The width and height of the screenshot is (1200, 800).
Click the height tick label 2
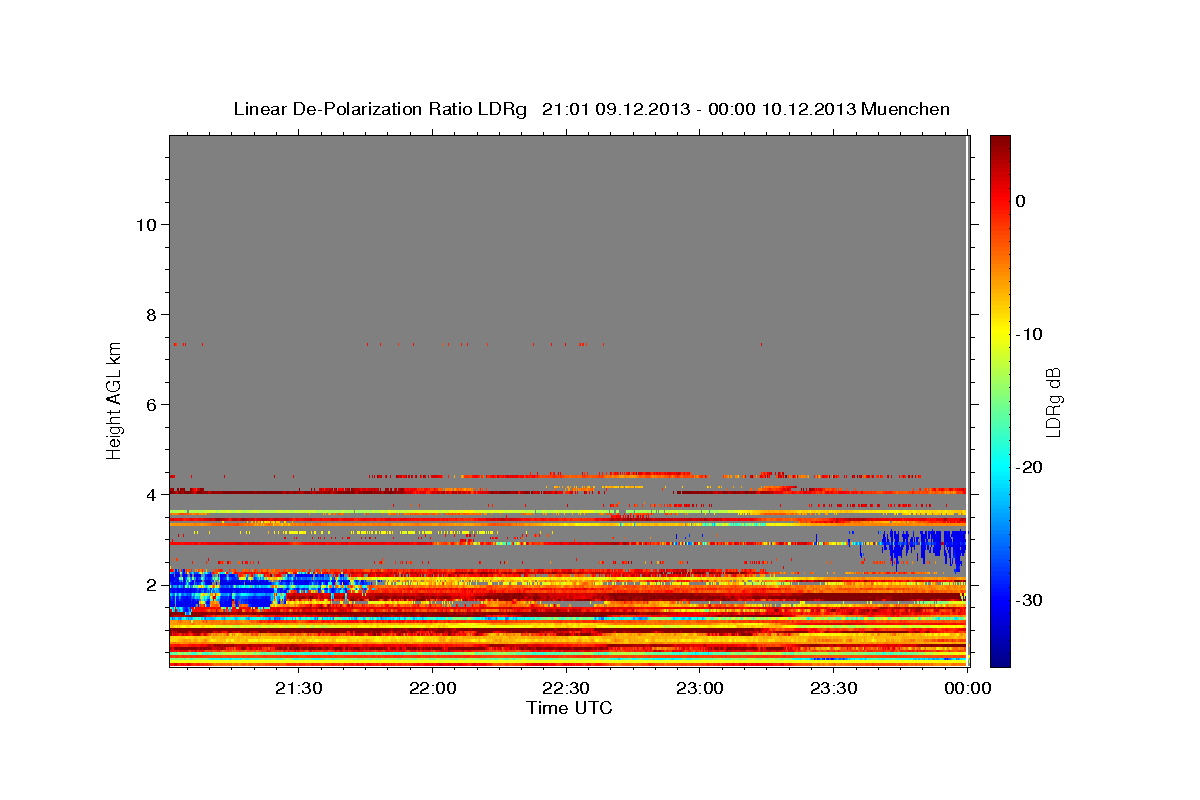click(x=151, y=584)
